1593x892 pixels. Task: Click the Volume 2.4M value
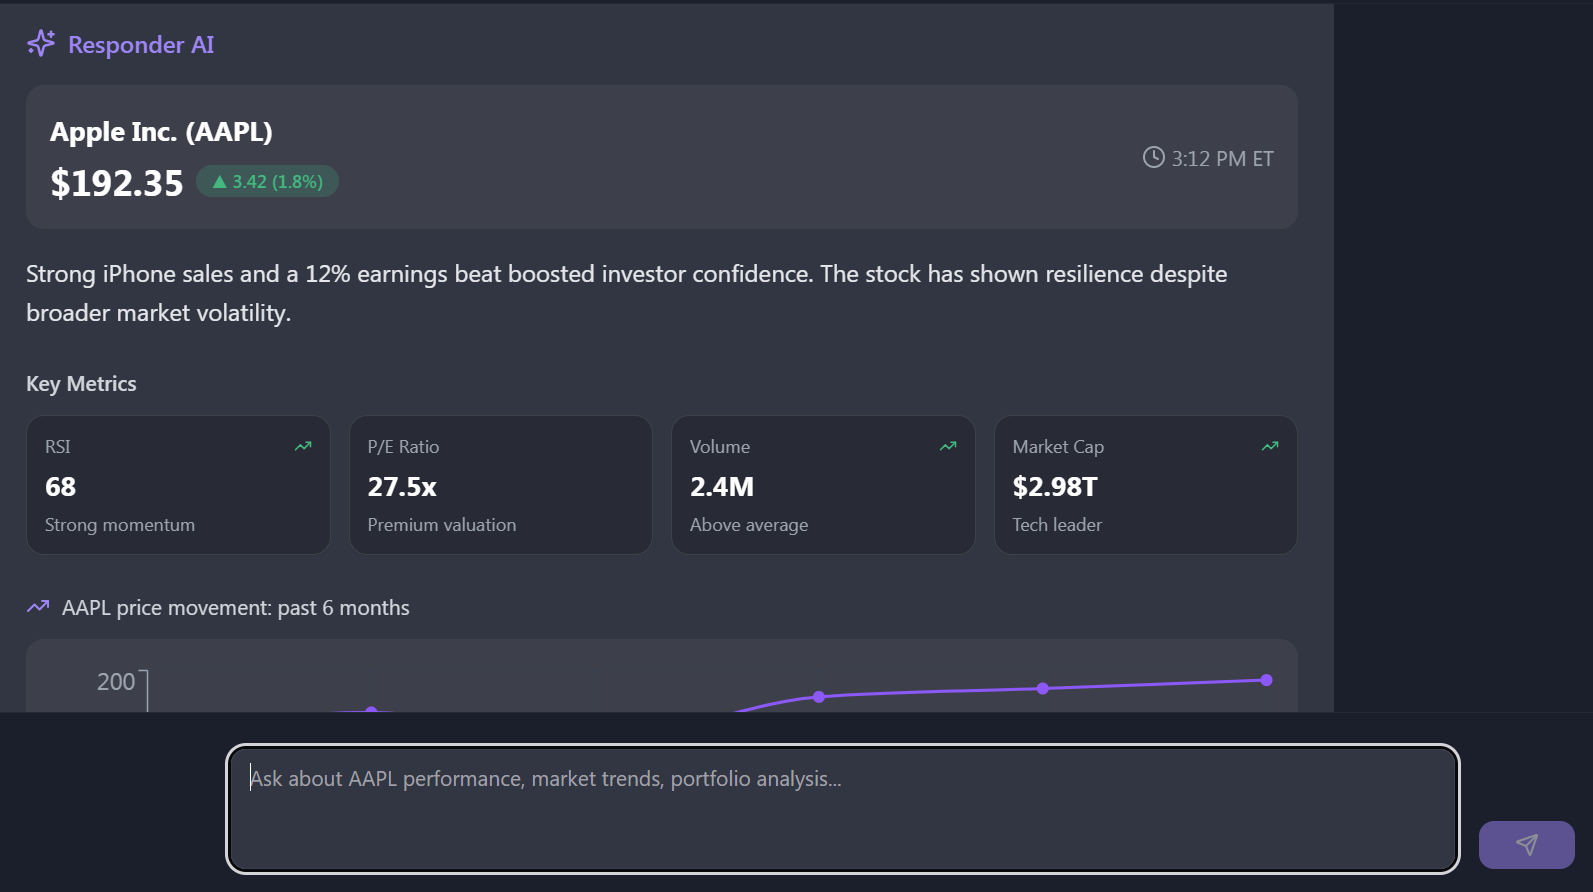(x=722, y=487)
